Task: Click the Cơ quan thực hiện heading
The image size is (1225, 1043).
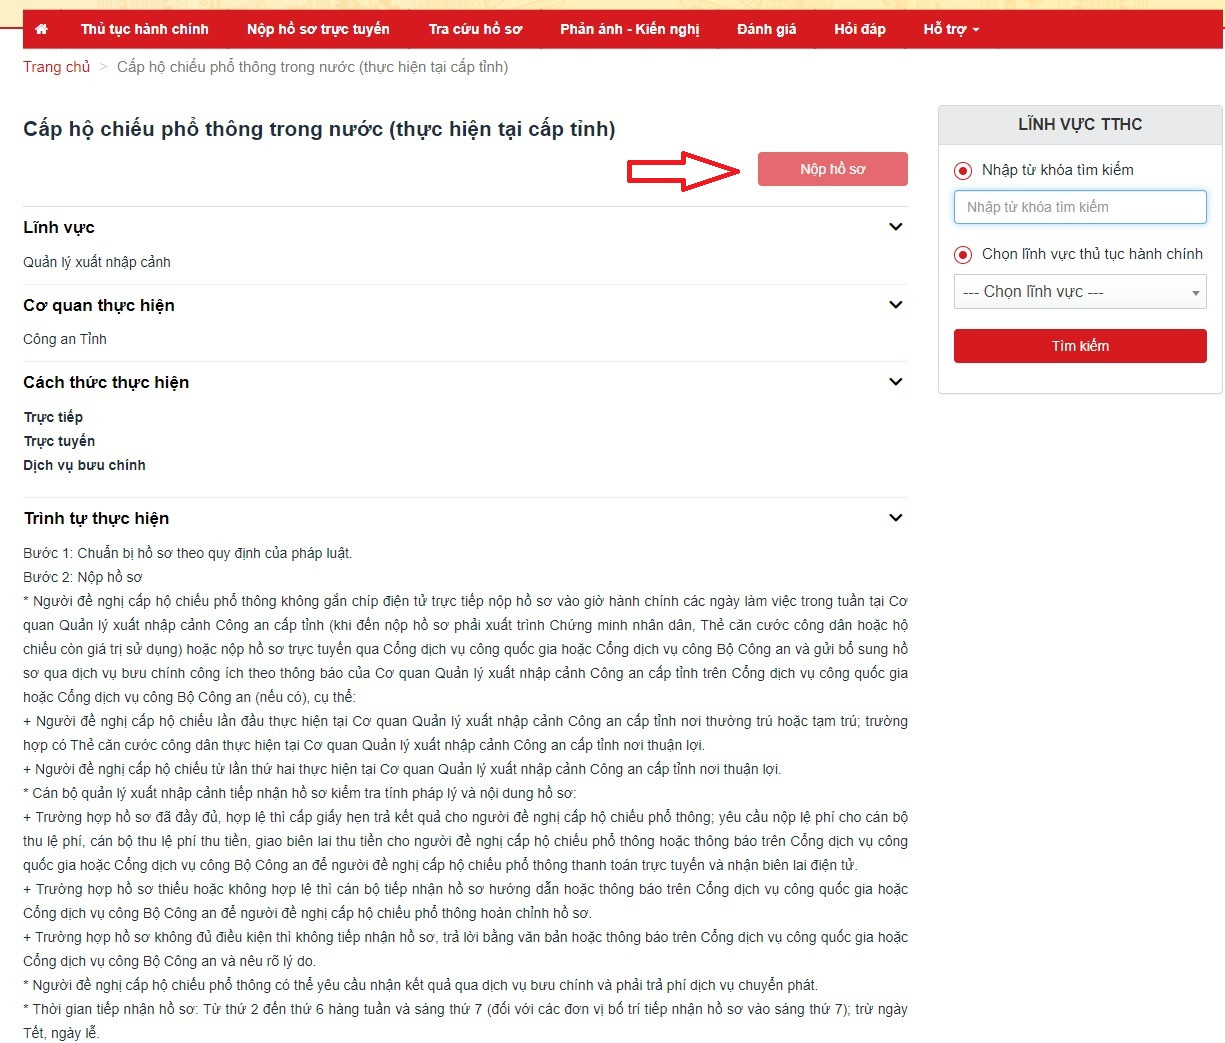Action: tap(99, 306)
